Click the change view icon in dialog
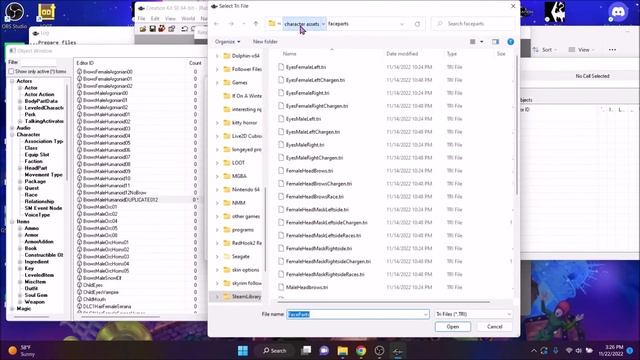The image size is (640, 360). point(473,42)
